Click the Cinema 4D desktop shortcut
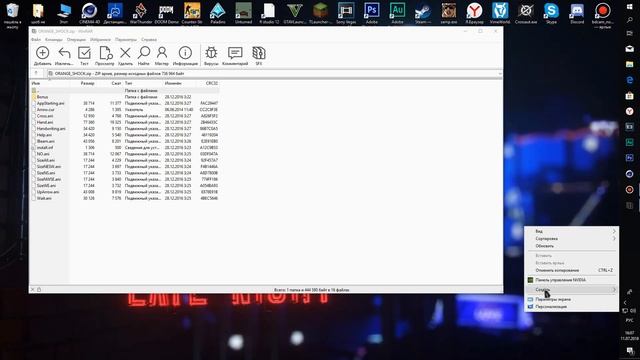This screenshot has width=640, height=360. 89,13
